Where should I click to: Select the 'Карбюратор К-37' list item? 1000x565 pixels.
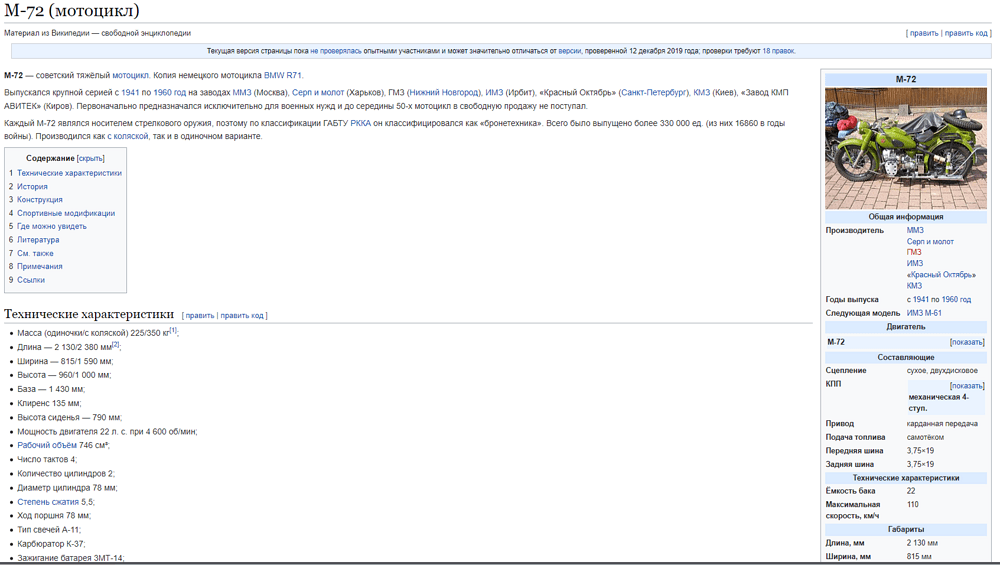[50, 544]
